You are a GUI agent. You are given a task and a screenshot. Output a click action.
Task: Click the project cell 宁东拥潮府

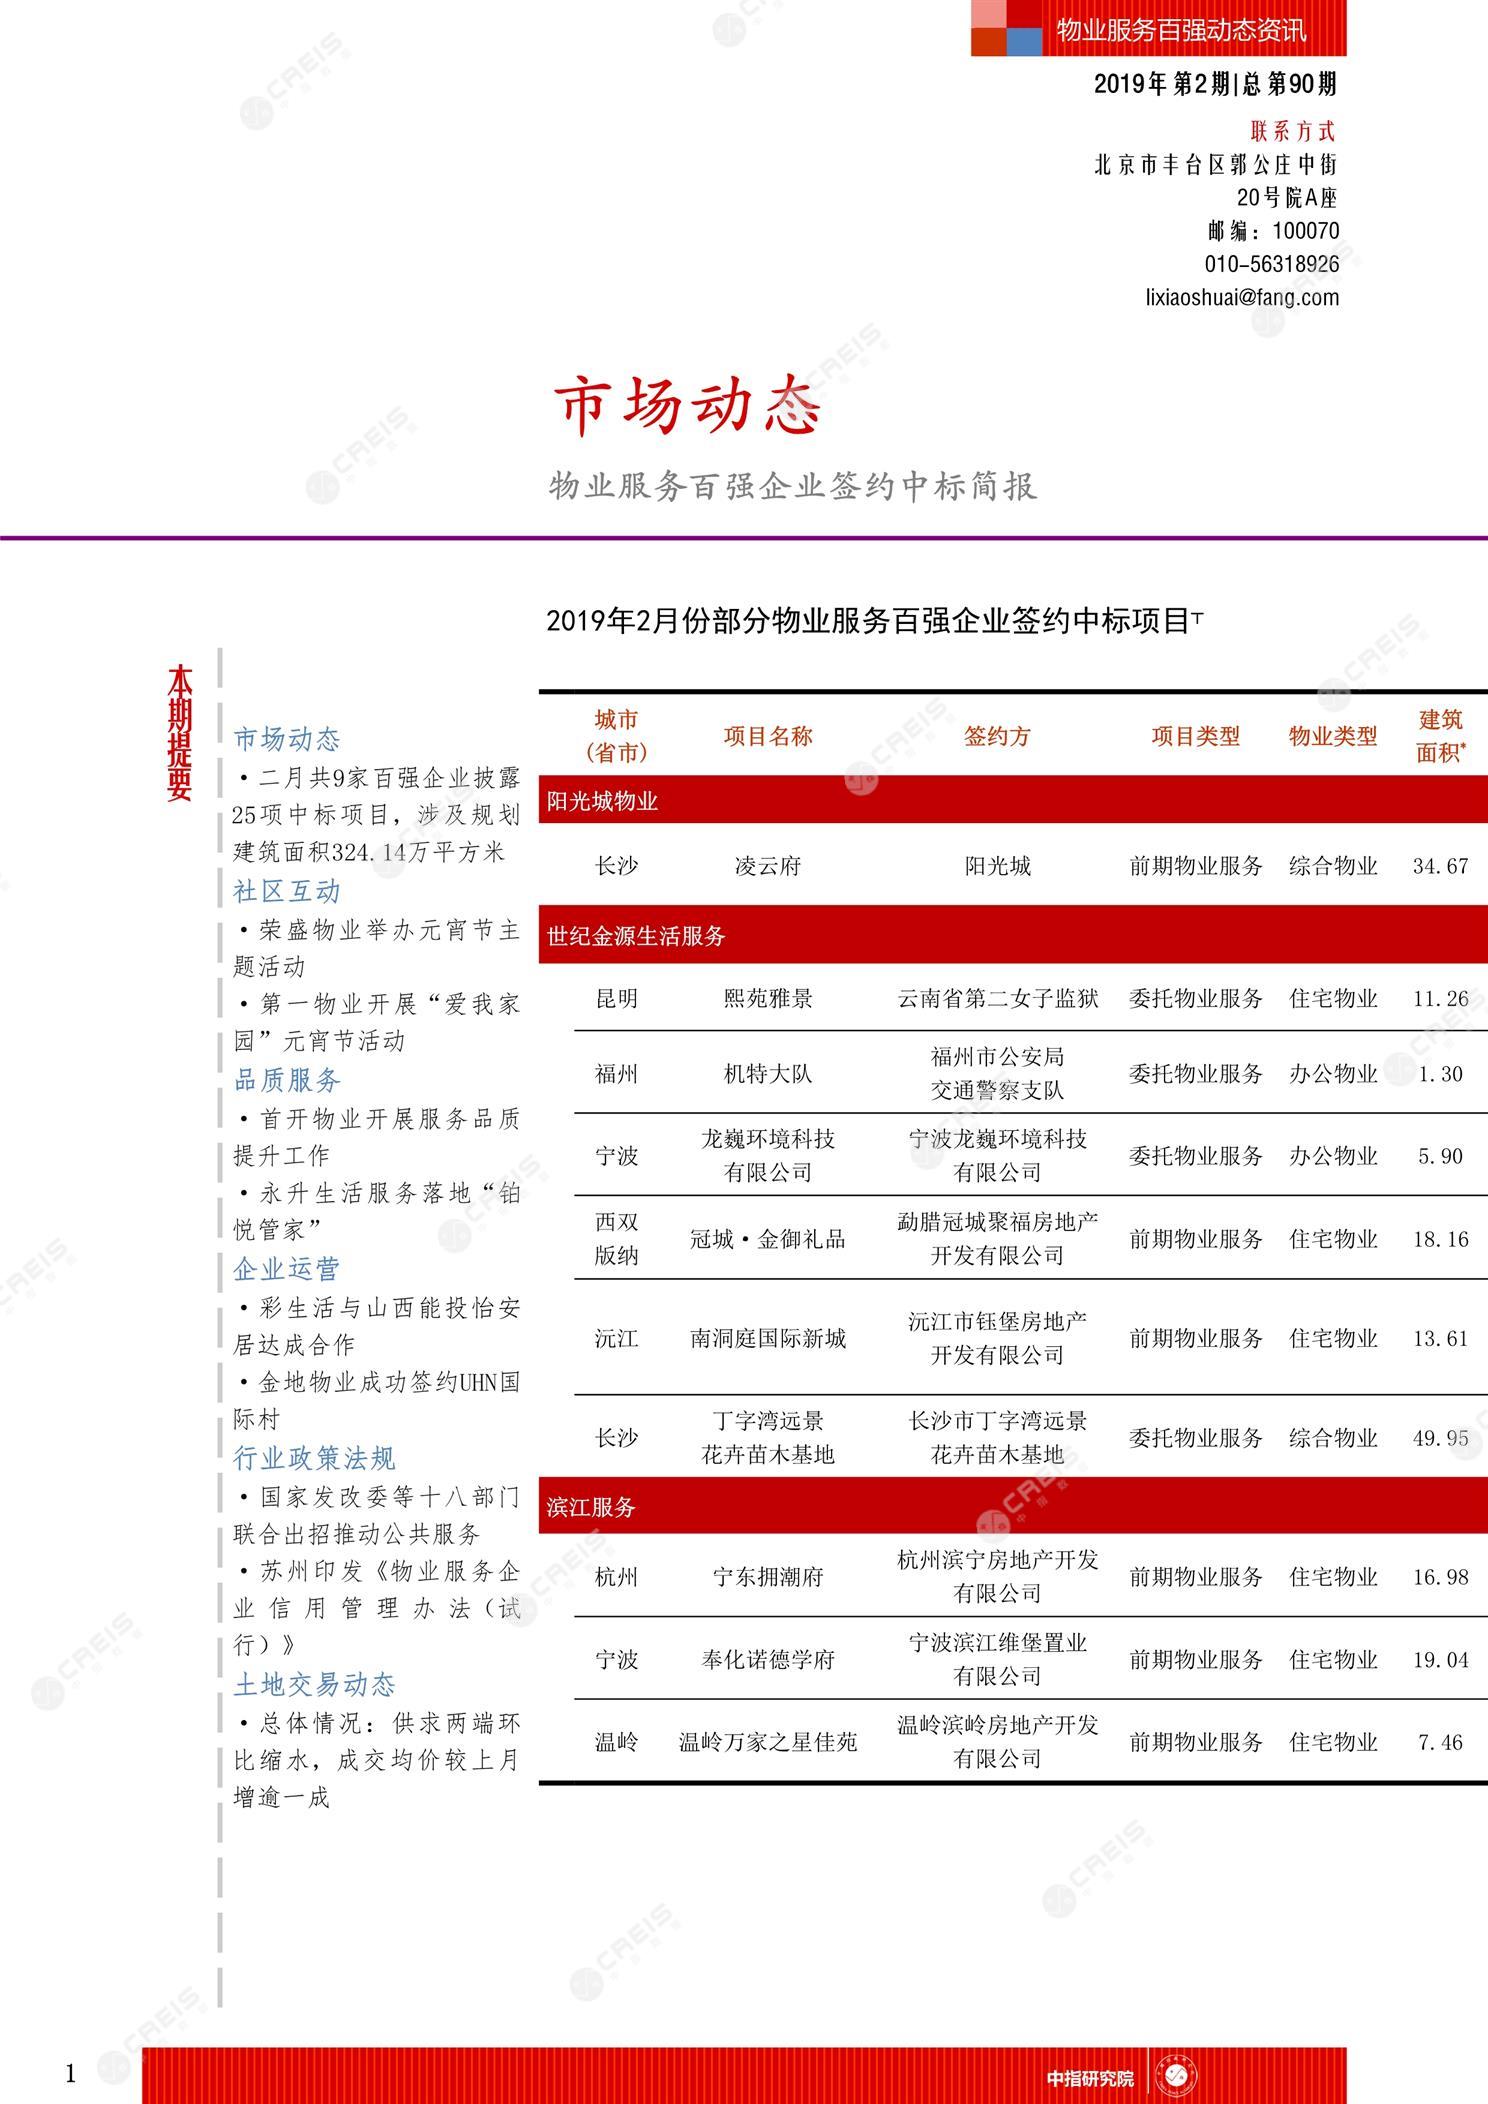[768, 1577]
